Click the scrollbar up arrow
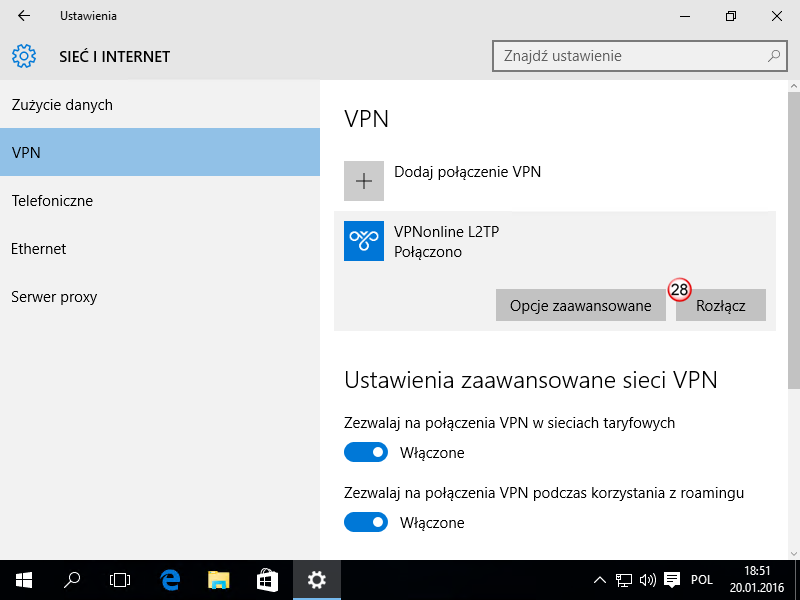The height and width of the screenshot is (600, 800). (794, 86)
